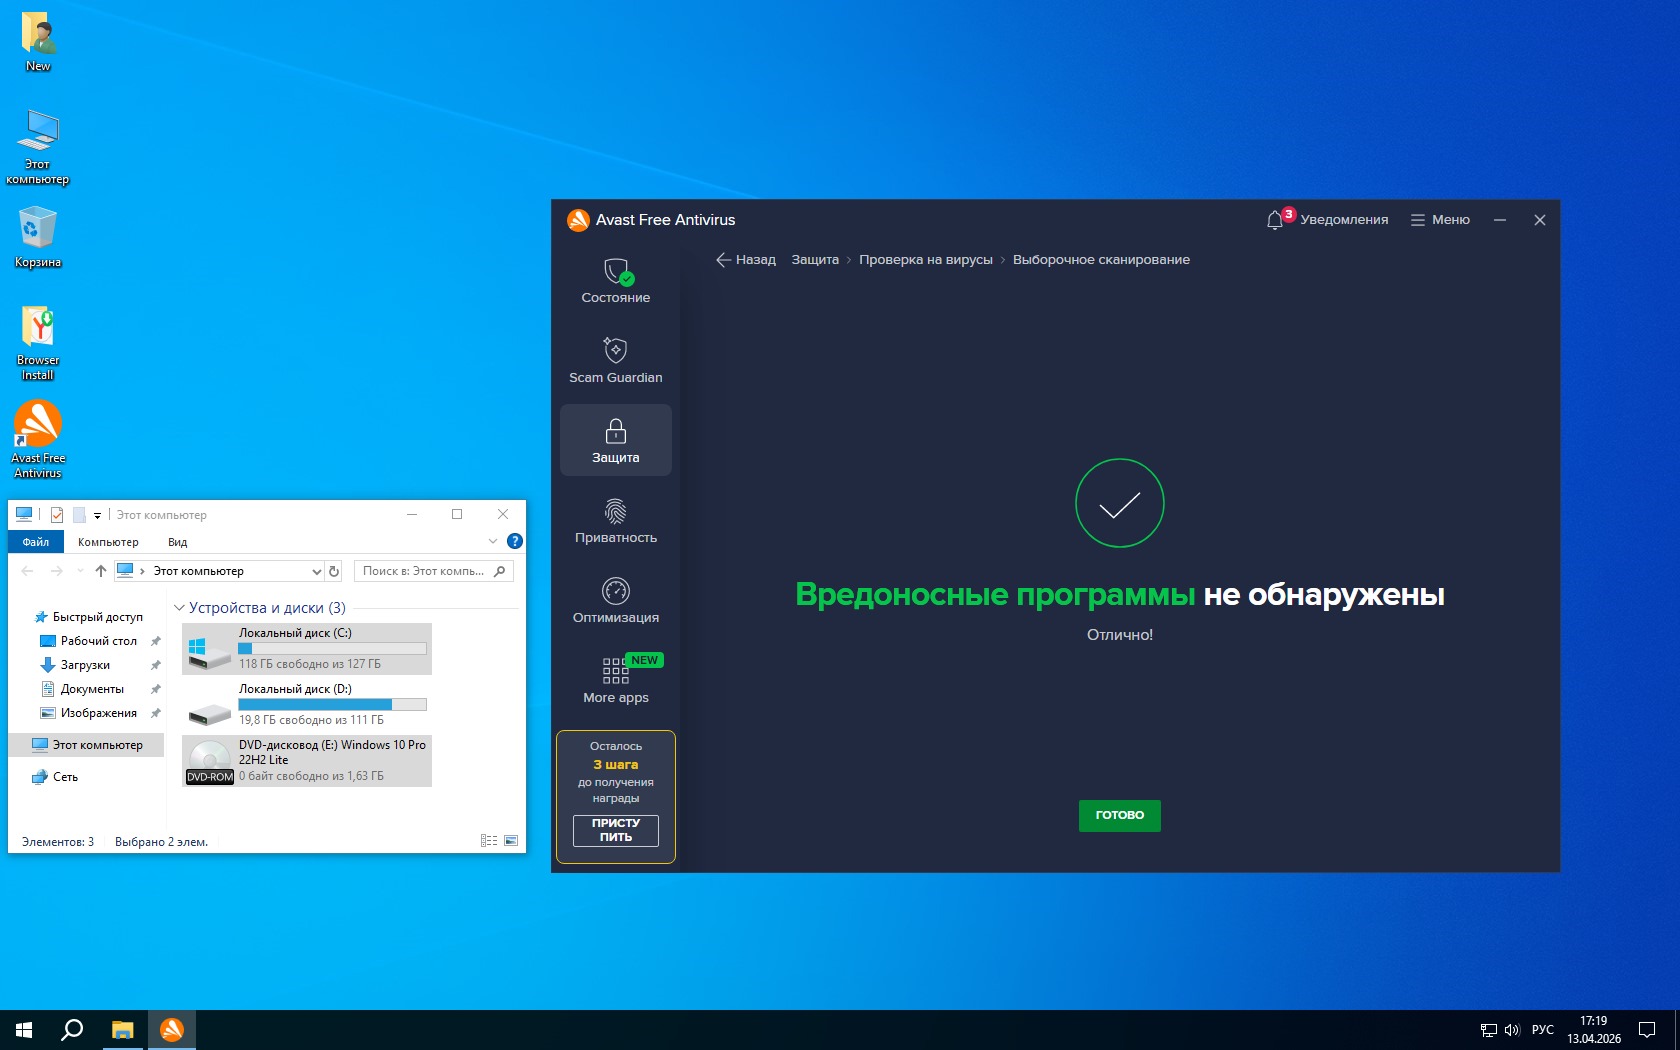Click the Explorer search field
1680x1050 pixels.
(425, 571)
